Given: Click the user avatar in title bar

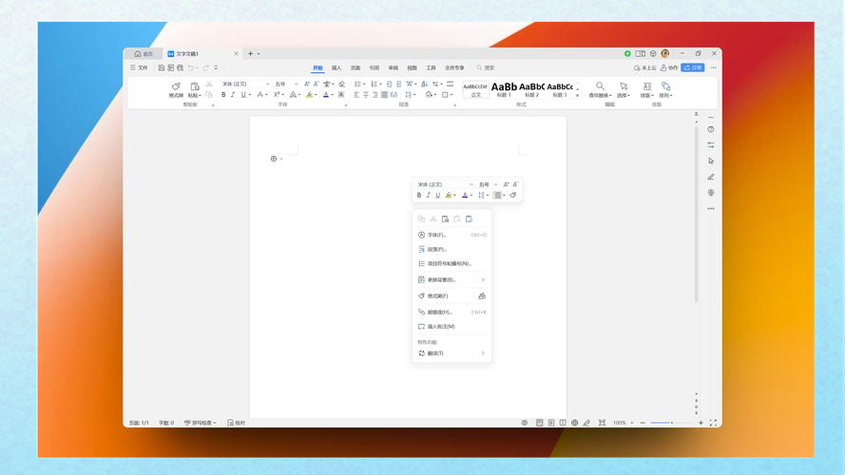Looking at the screenshot, I should point(665,54).
